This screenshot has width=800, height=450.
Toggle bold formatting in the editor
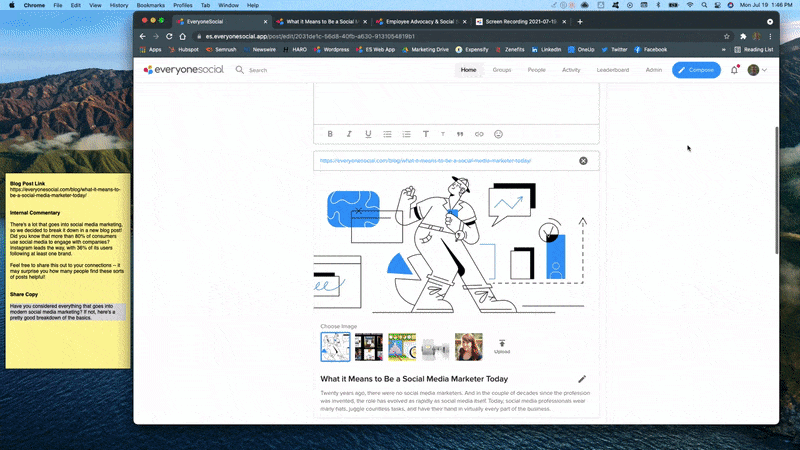click(330, 134)
